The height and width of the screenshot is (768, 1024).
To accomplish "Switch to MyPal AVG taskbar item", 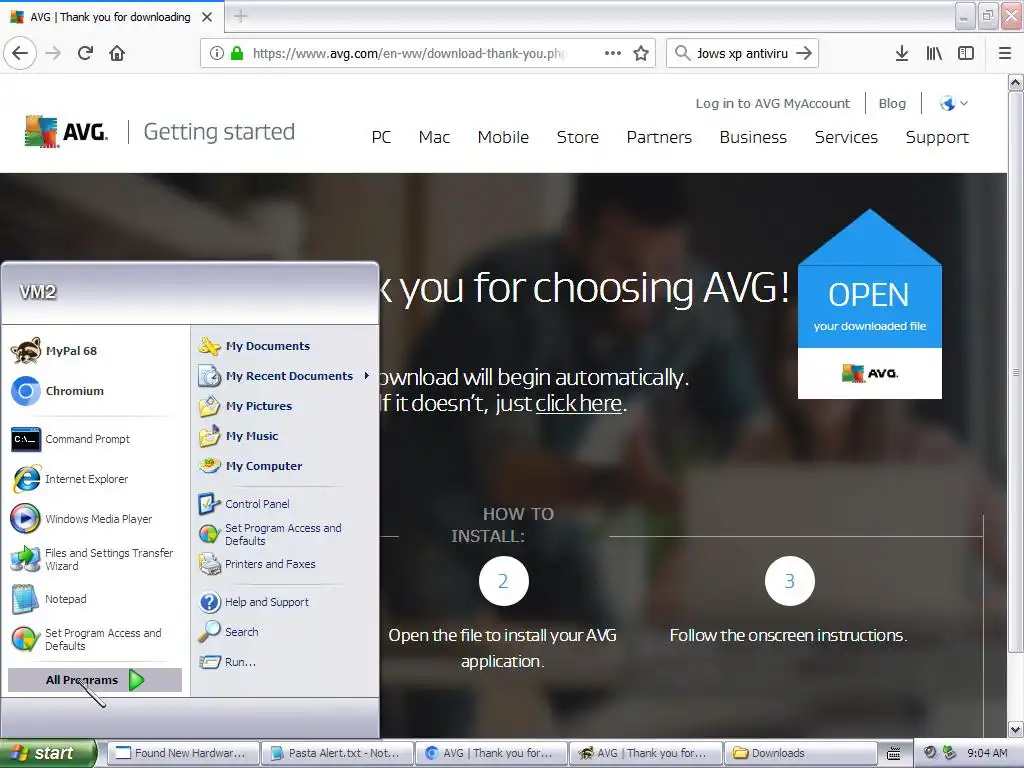I will 645,753.
